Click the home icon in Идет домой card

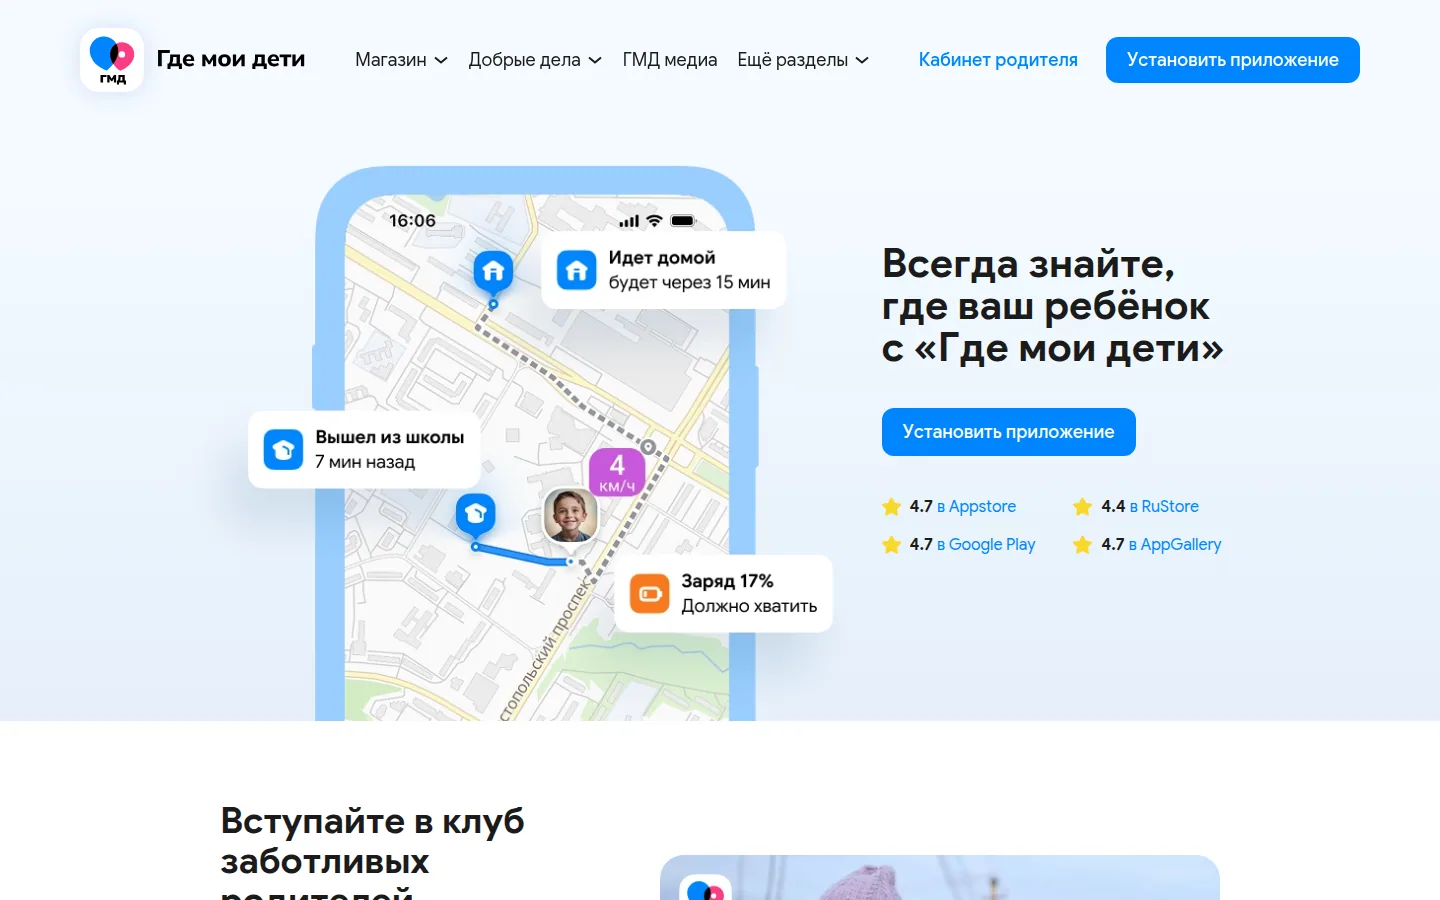click(x=577, y=270)
